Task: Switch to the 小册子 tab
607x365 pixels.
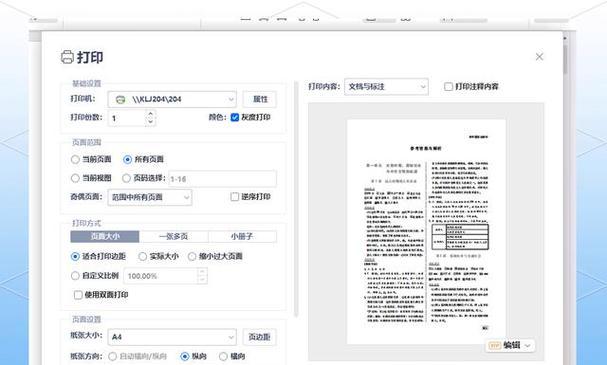Action: pos(242,236)
